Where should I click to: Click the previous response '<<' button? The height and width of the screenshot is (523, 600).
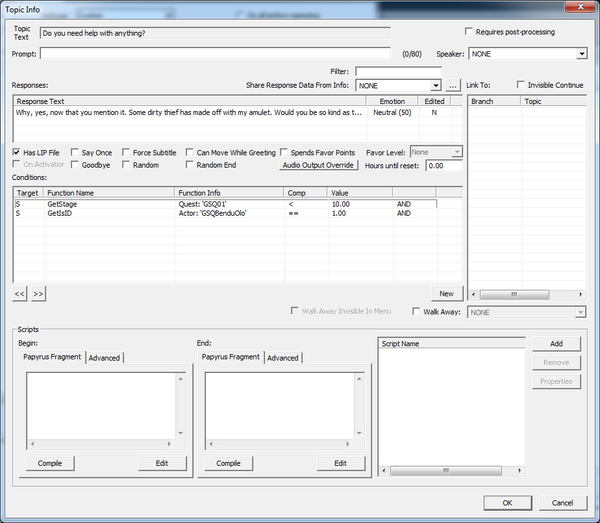click(19, 294)
